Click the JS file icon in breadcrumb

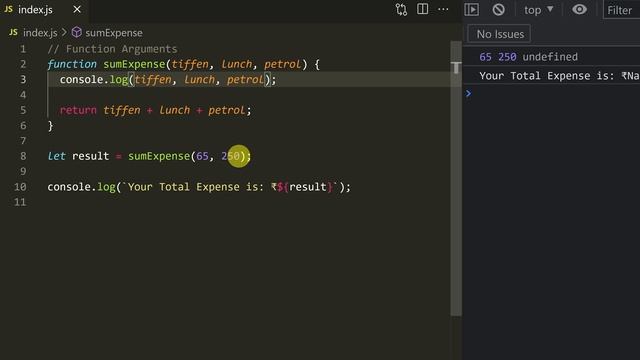(x=13, y=32)
